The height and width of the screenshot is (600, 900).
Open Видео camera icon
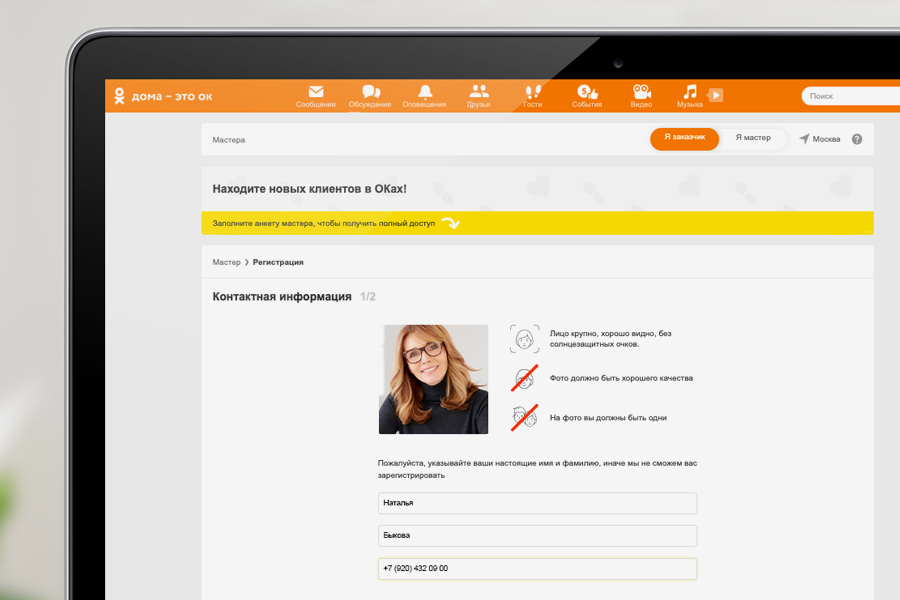coord(641,91)
